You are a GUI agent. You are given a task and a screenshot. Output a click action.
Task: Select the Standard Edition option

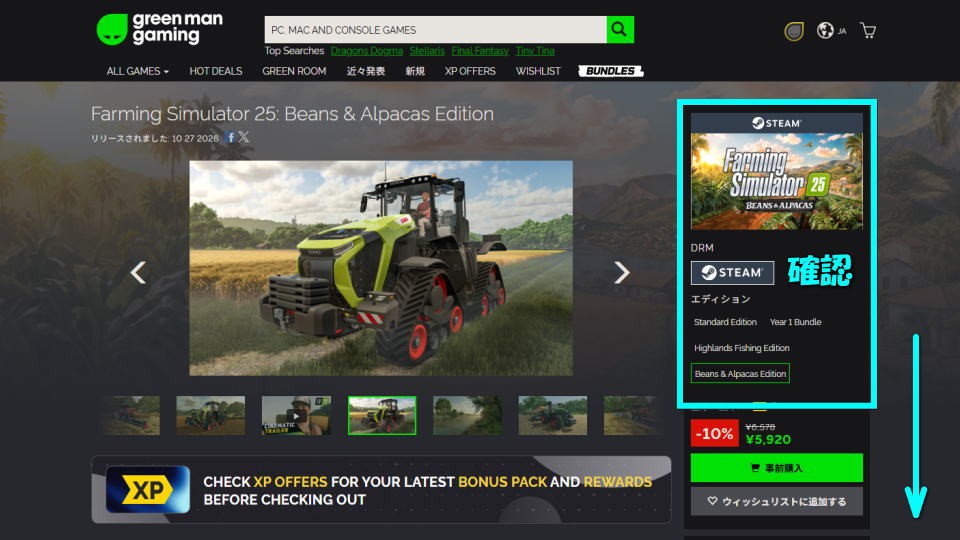click(x=725, y=322)
